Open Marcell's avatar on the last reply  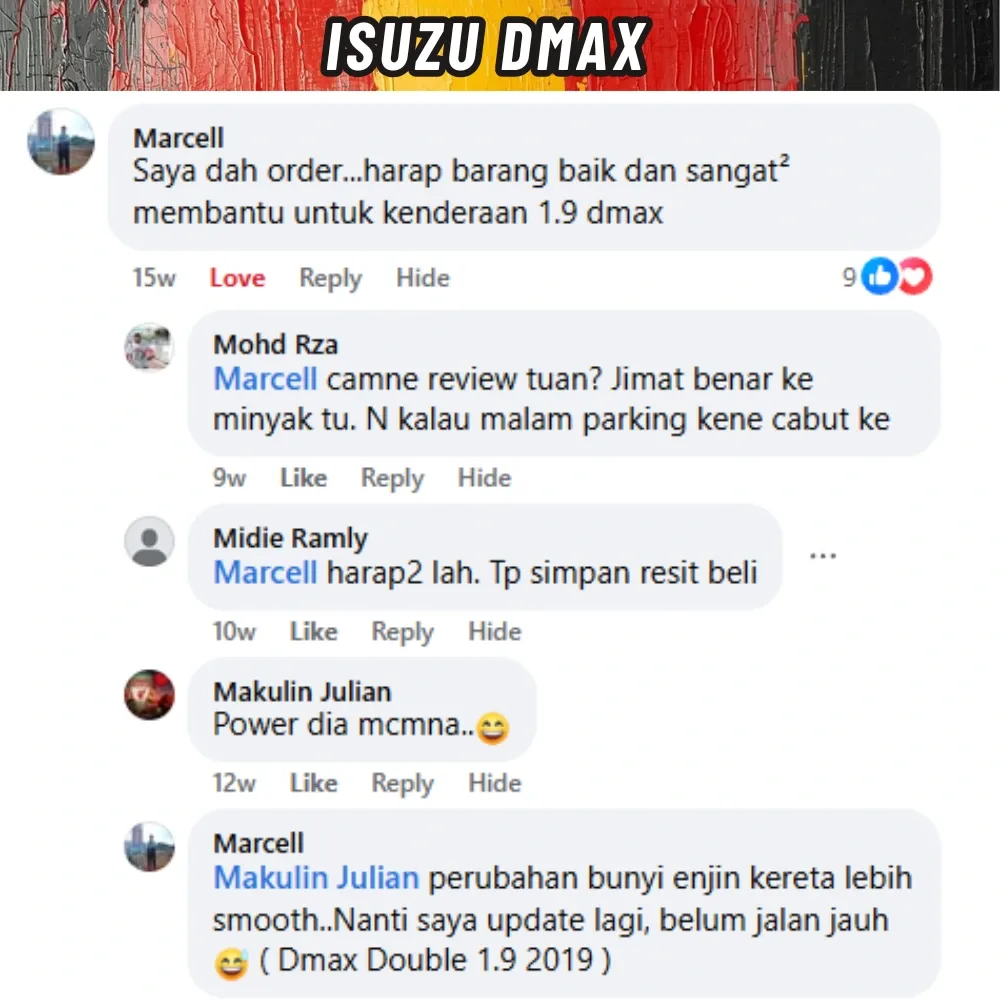click(149, 846)
